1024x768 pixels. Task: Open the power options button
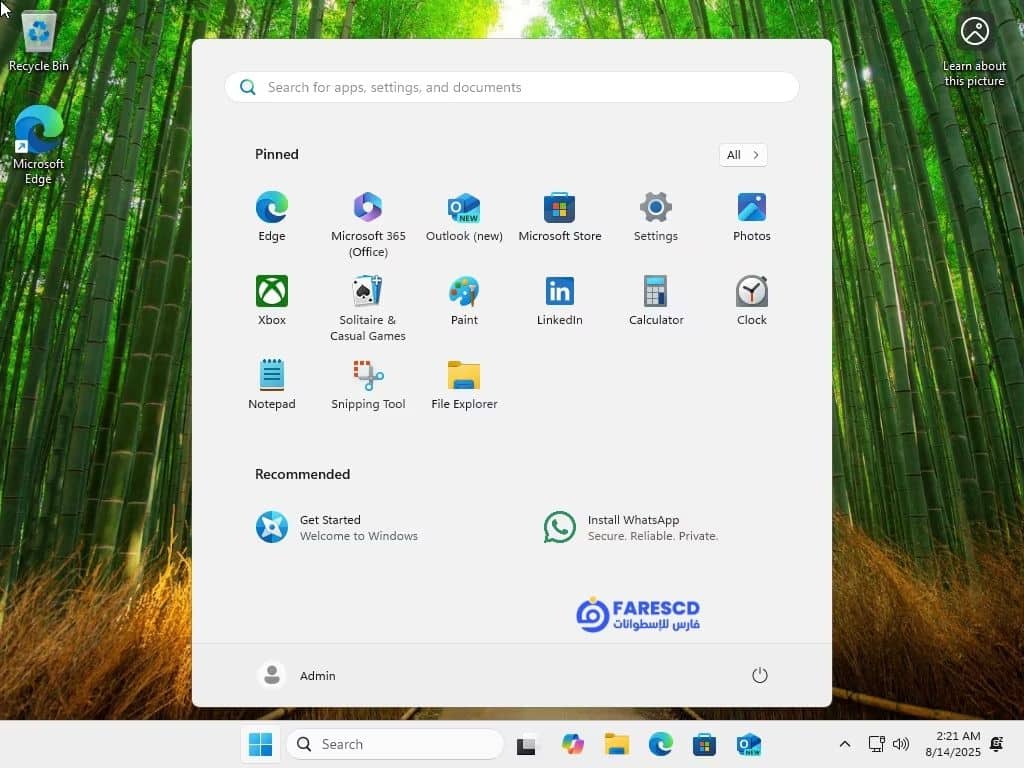(760, 675)
